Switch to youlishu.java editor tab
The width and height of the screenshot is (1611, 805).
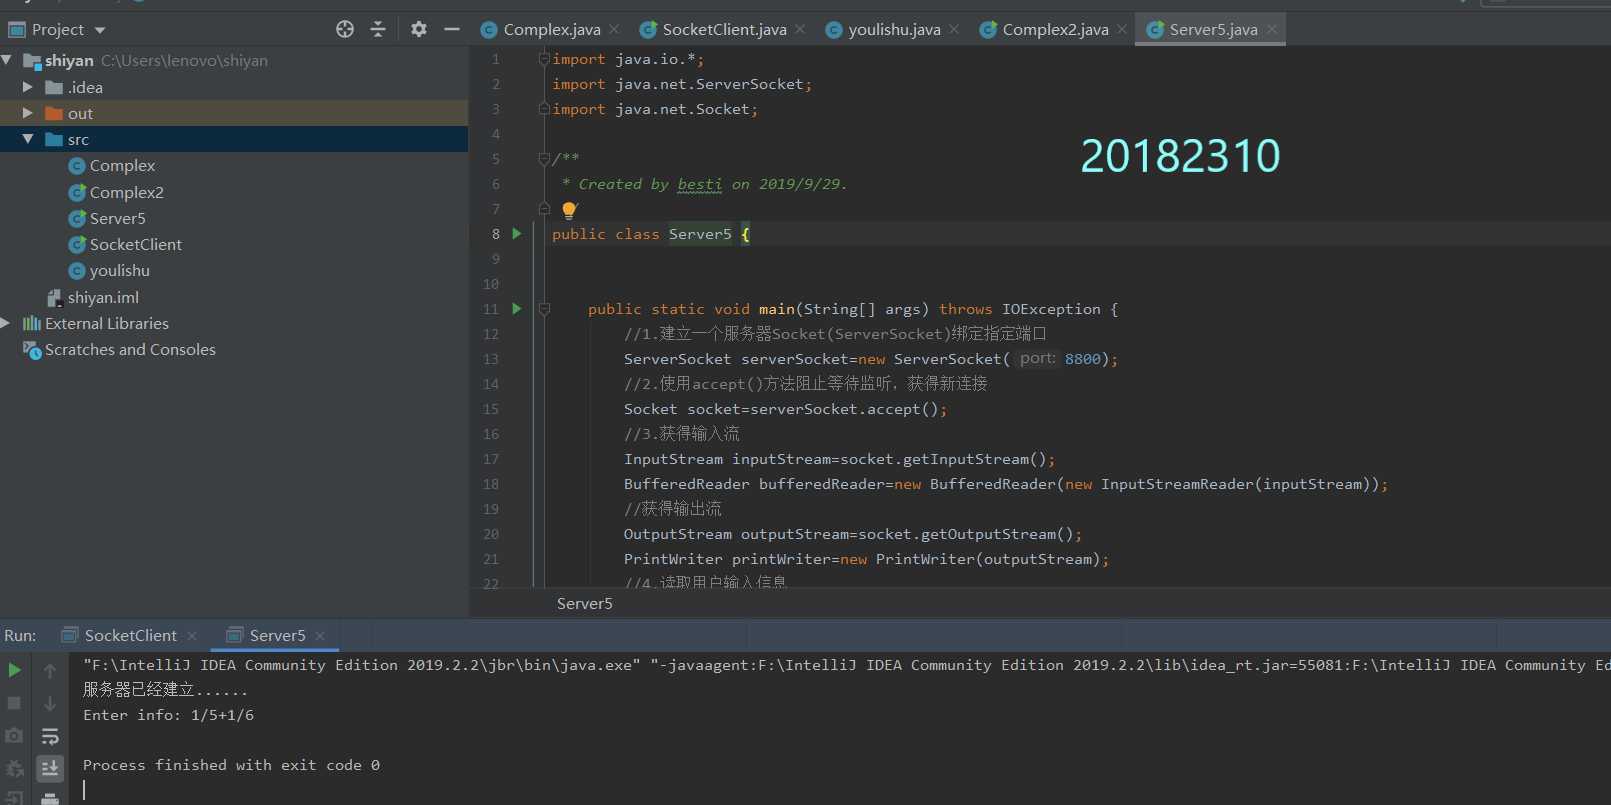[894, 29]
